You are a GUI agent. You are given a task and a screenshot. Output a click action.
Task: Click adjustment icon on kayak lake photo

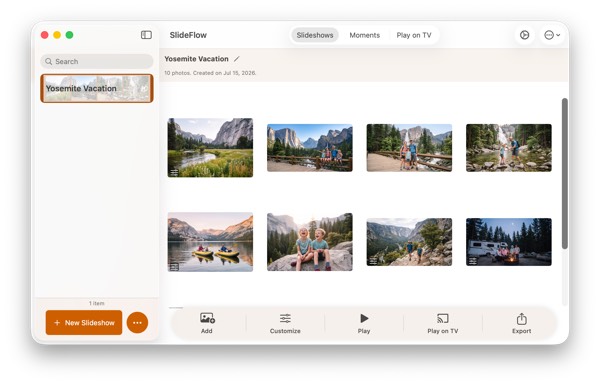(x=174, y=267)
